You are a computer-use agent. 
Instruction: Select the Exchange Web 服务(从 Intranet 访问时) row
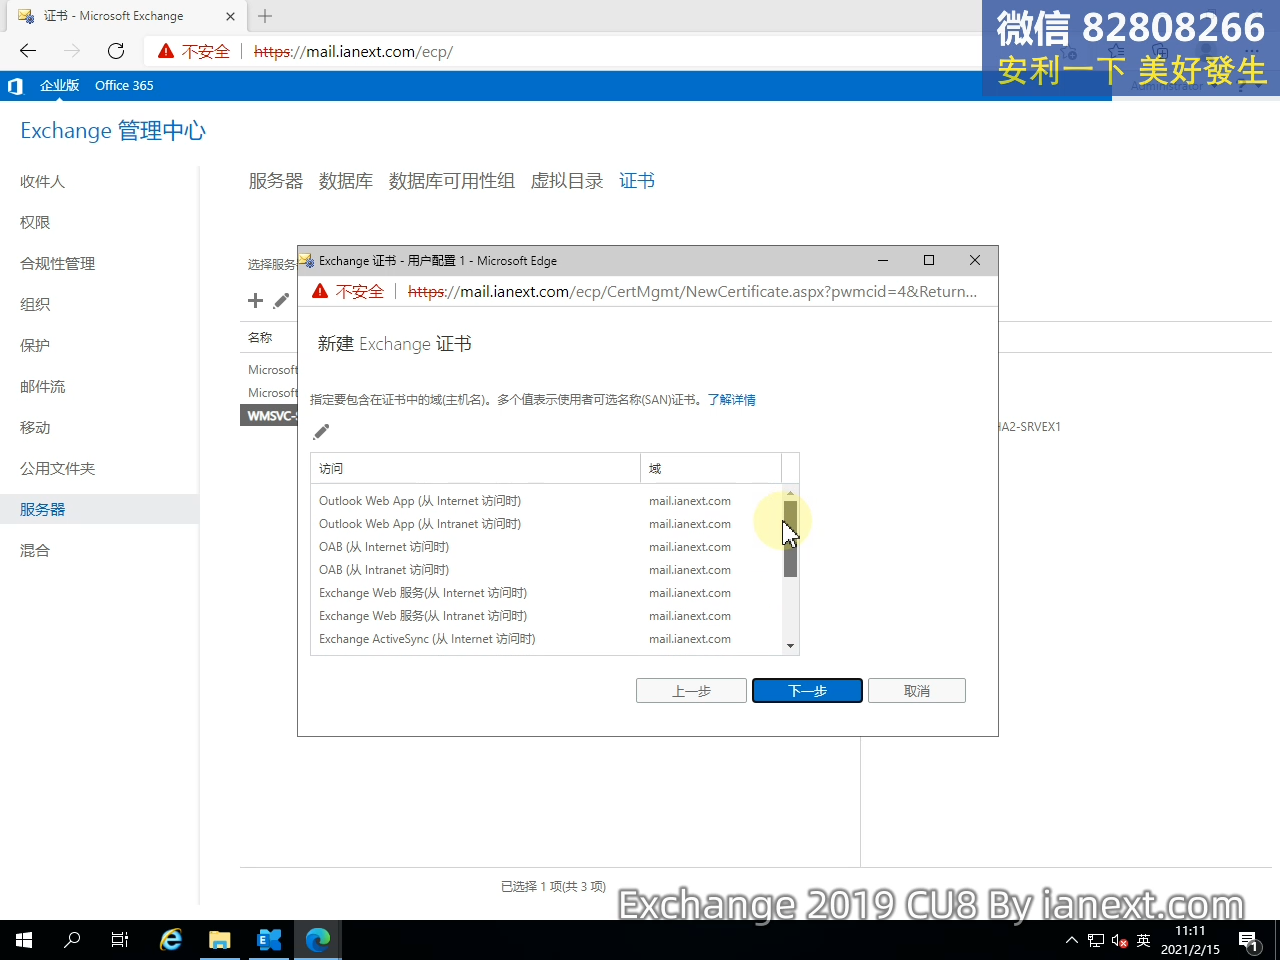pos(546,616)
